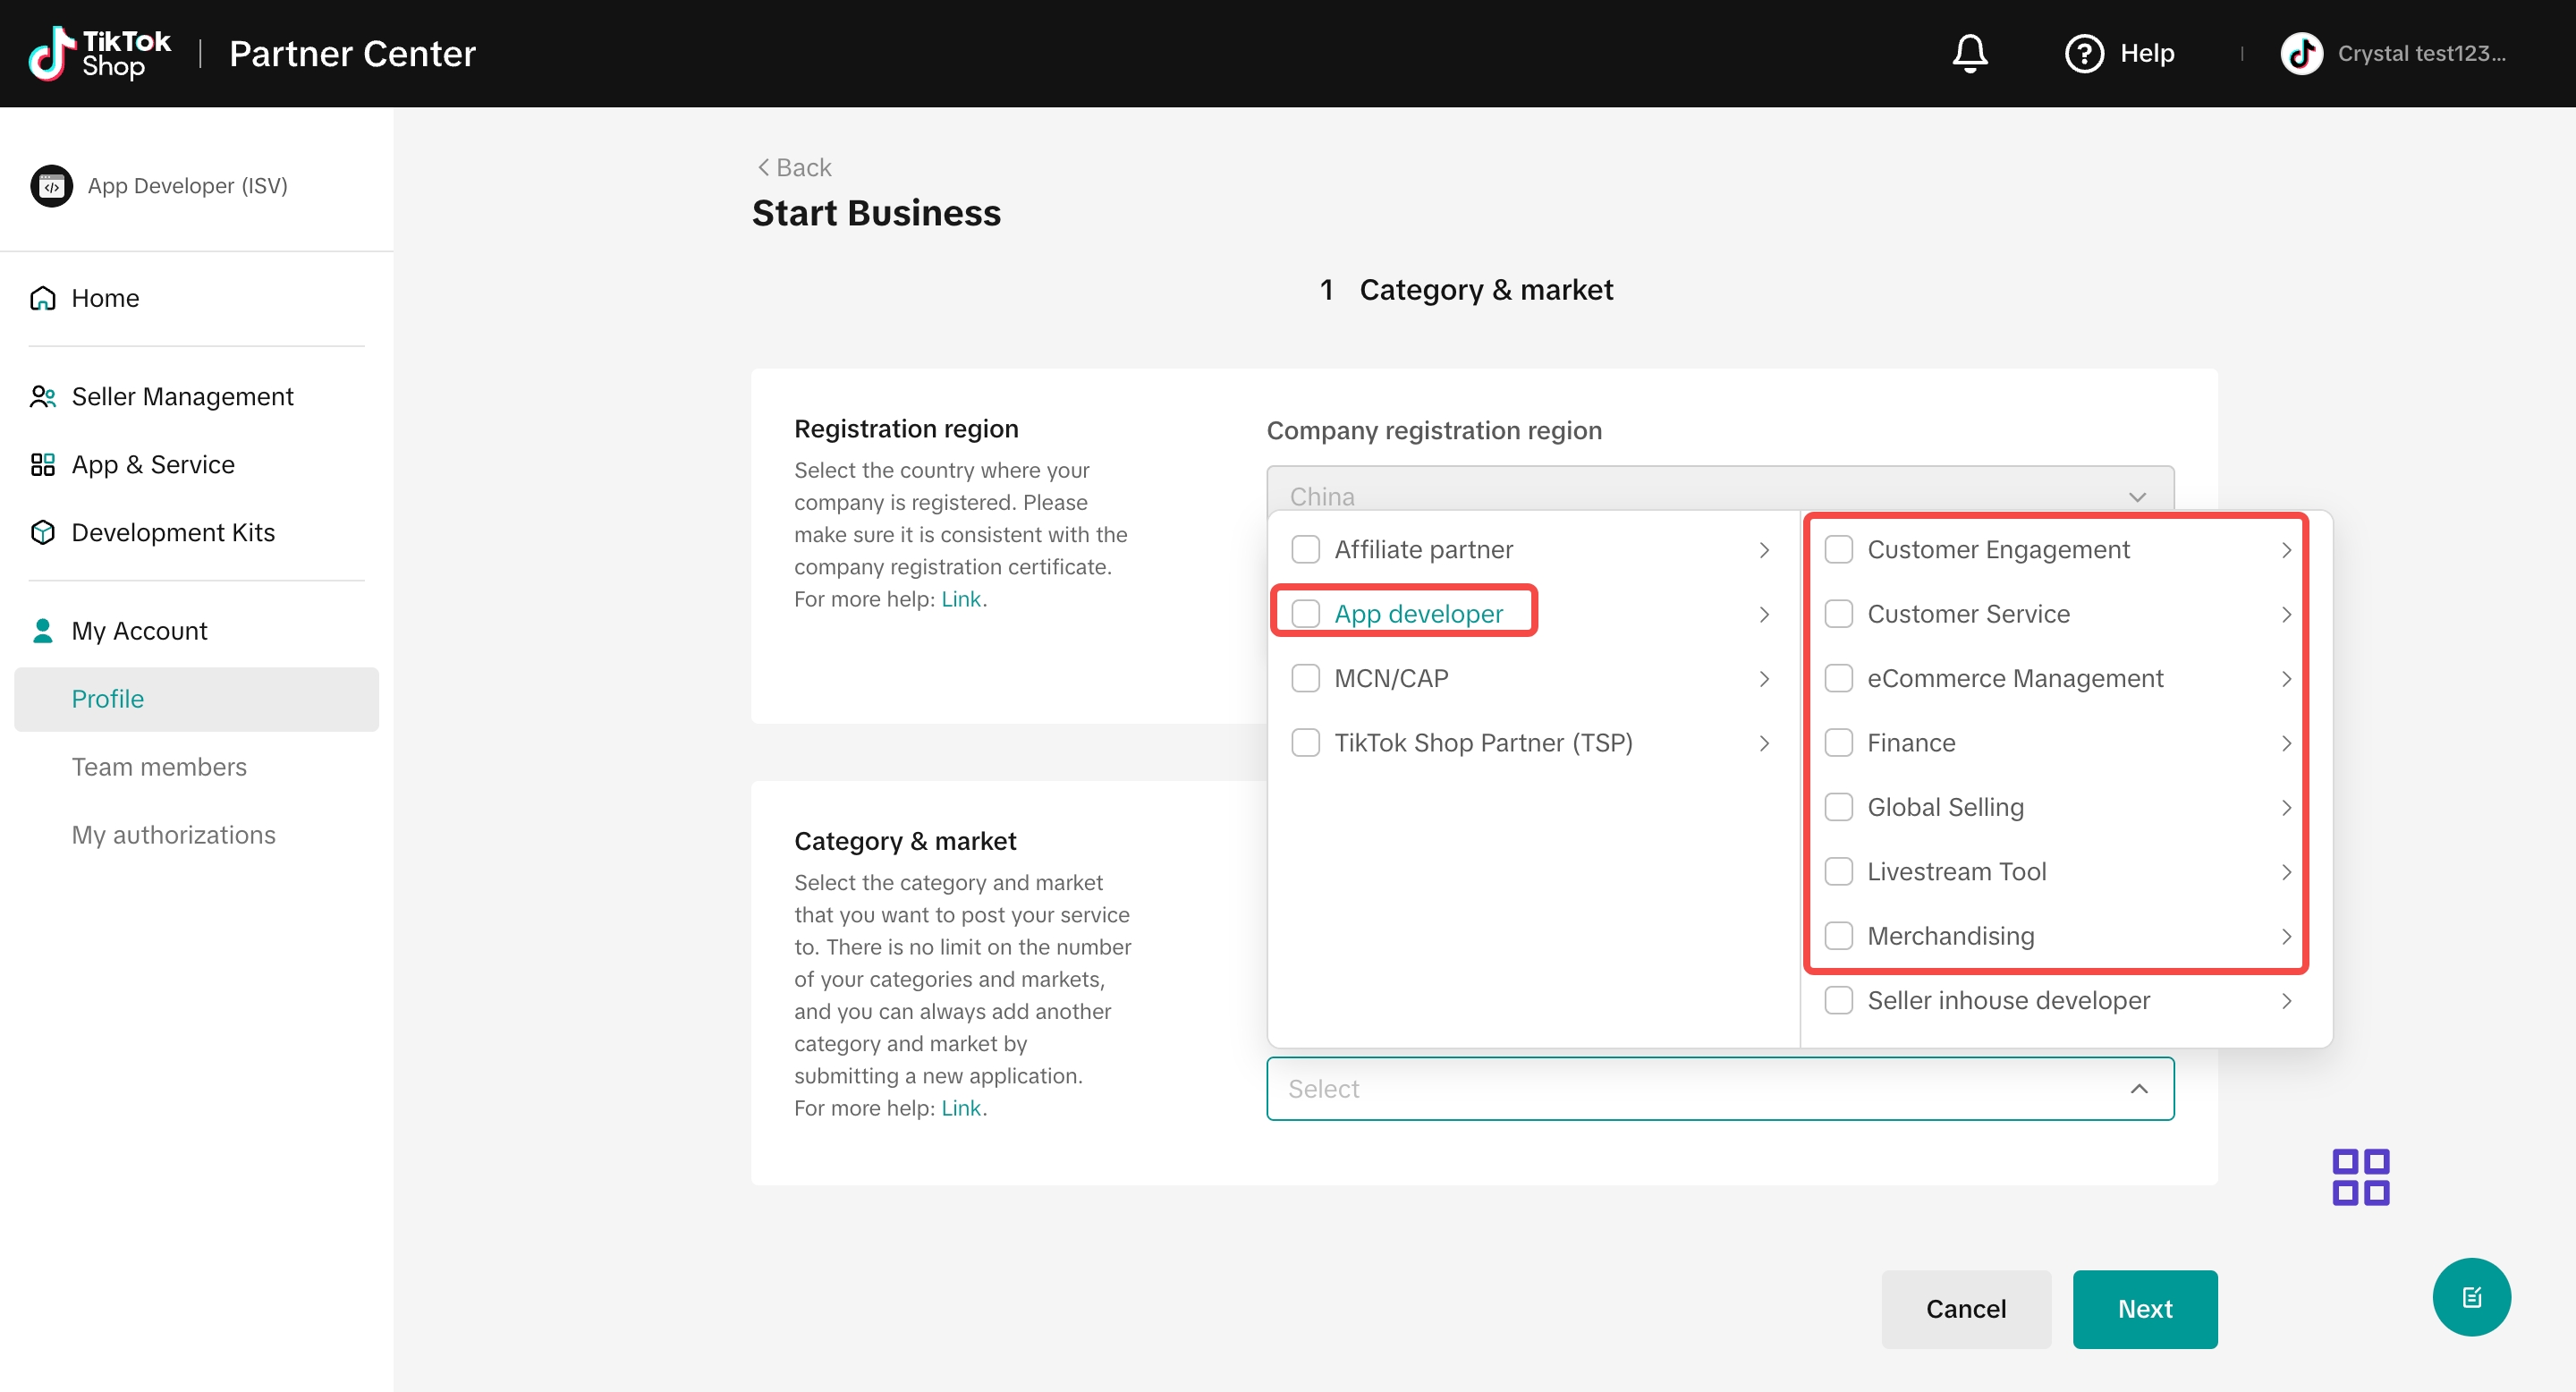Click the My Account person icon
Screen dimensions: 2576x1392
43,630
